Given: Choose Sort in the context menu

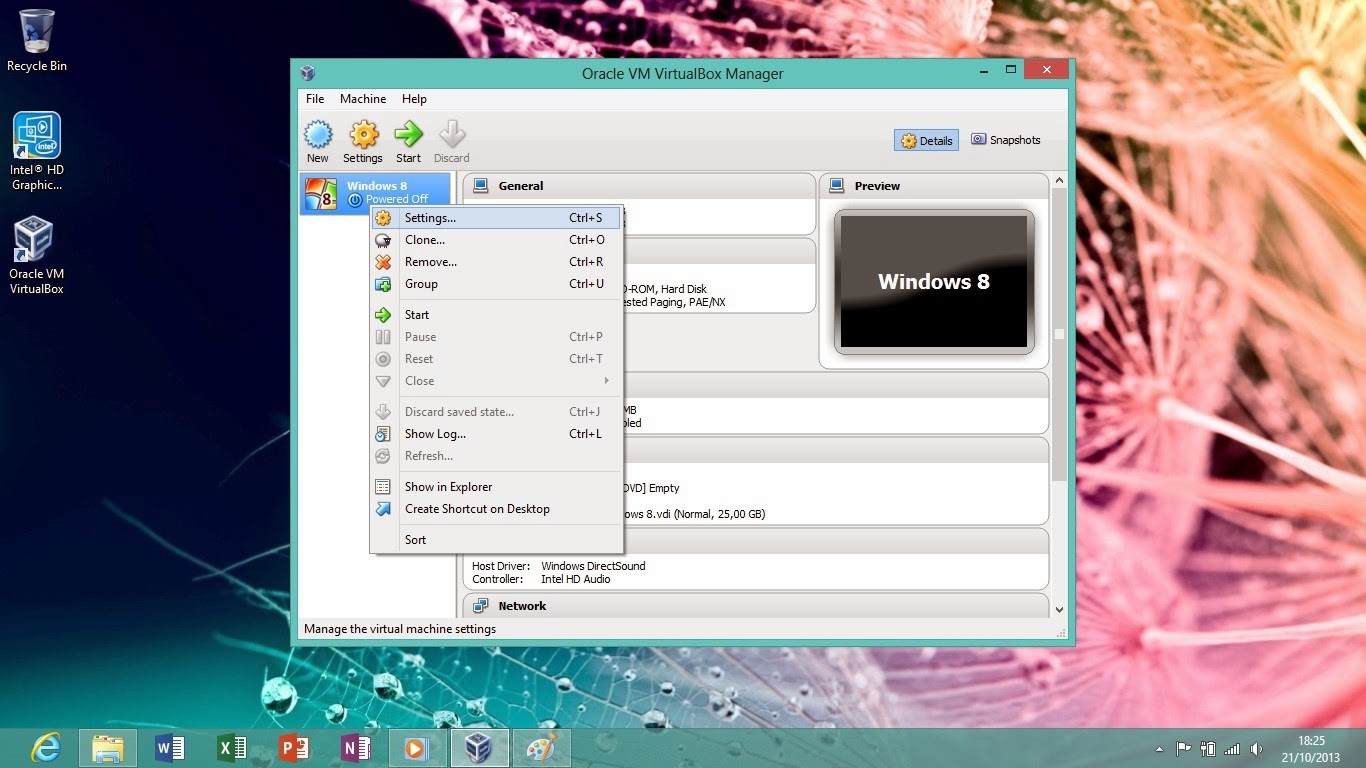Looking at the screenshot, I should coord(496,540).
